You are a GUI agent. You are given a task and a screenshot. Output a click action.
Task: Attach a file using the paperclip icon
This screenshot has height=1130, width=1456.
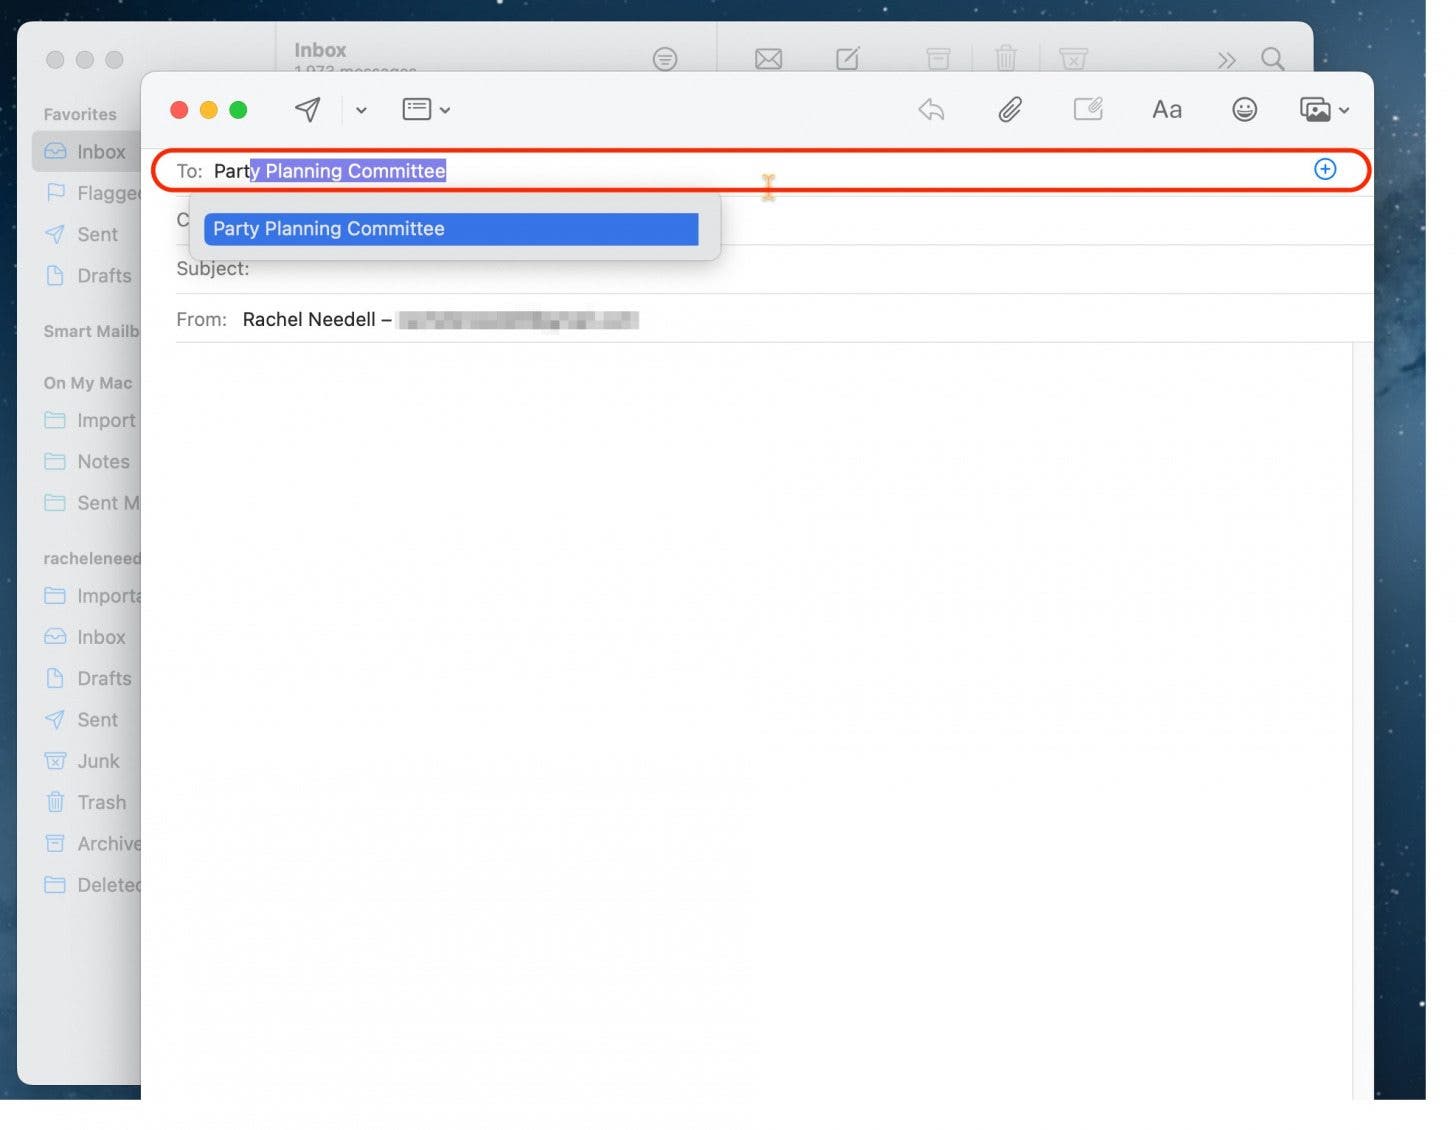pyautogui.click(x=1010, y=109)
